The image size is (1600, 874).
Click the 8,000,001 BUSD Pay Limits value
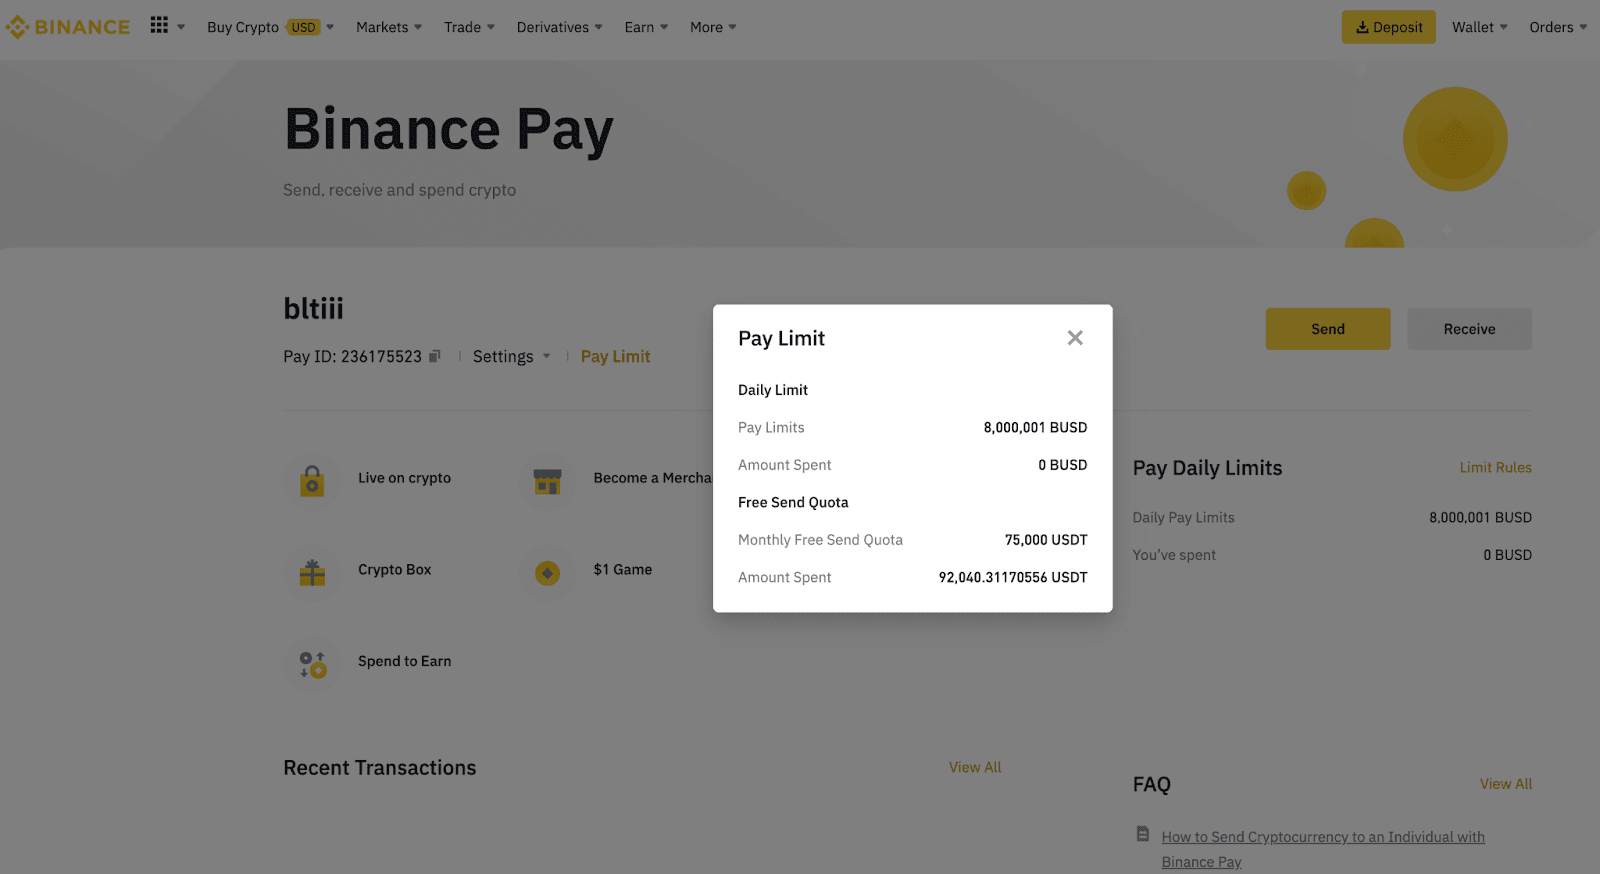1035,428
